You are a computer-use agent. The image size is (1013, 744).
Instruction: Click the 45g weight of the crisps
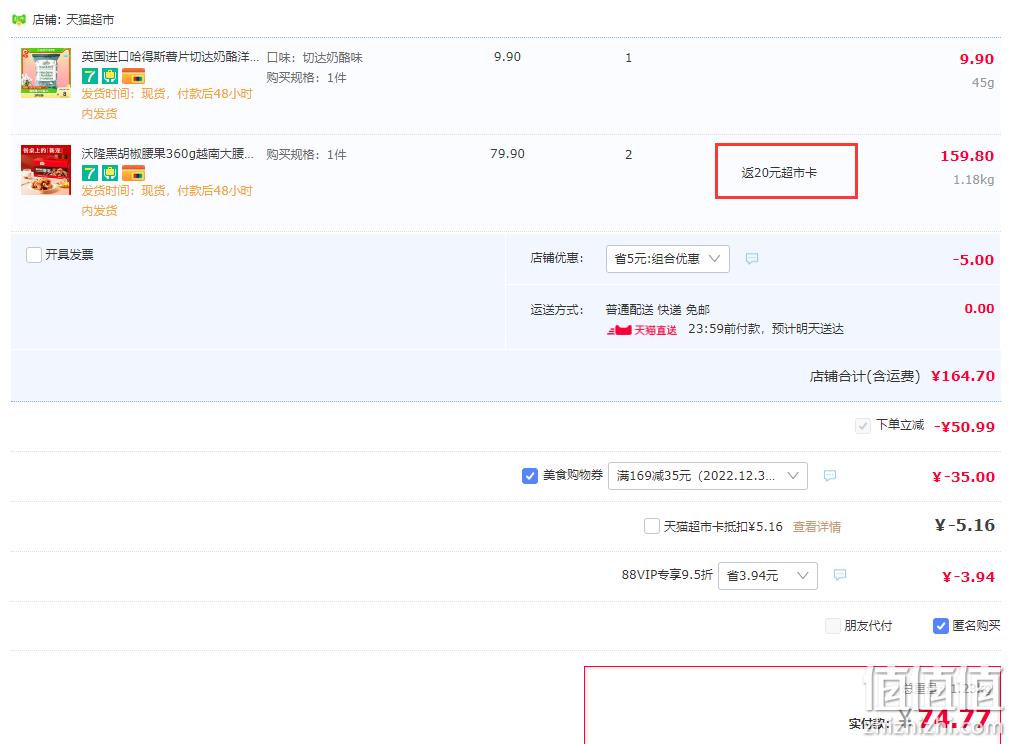(x=983, y=83)
